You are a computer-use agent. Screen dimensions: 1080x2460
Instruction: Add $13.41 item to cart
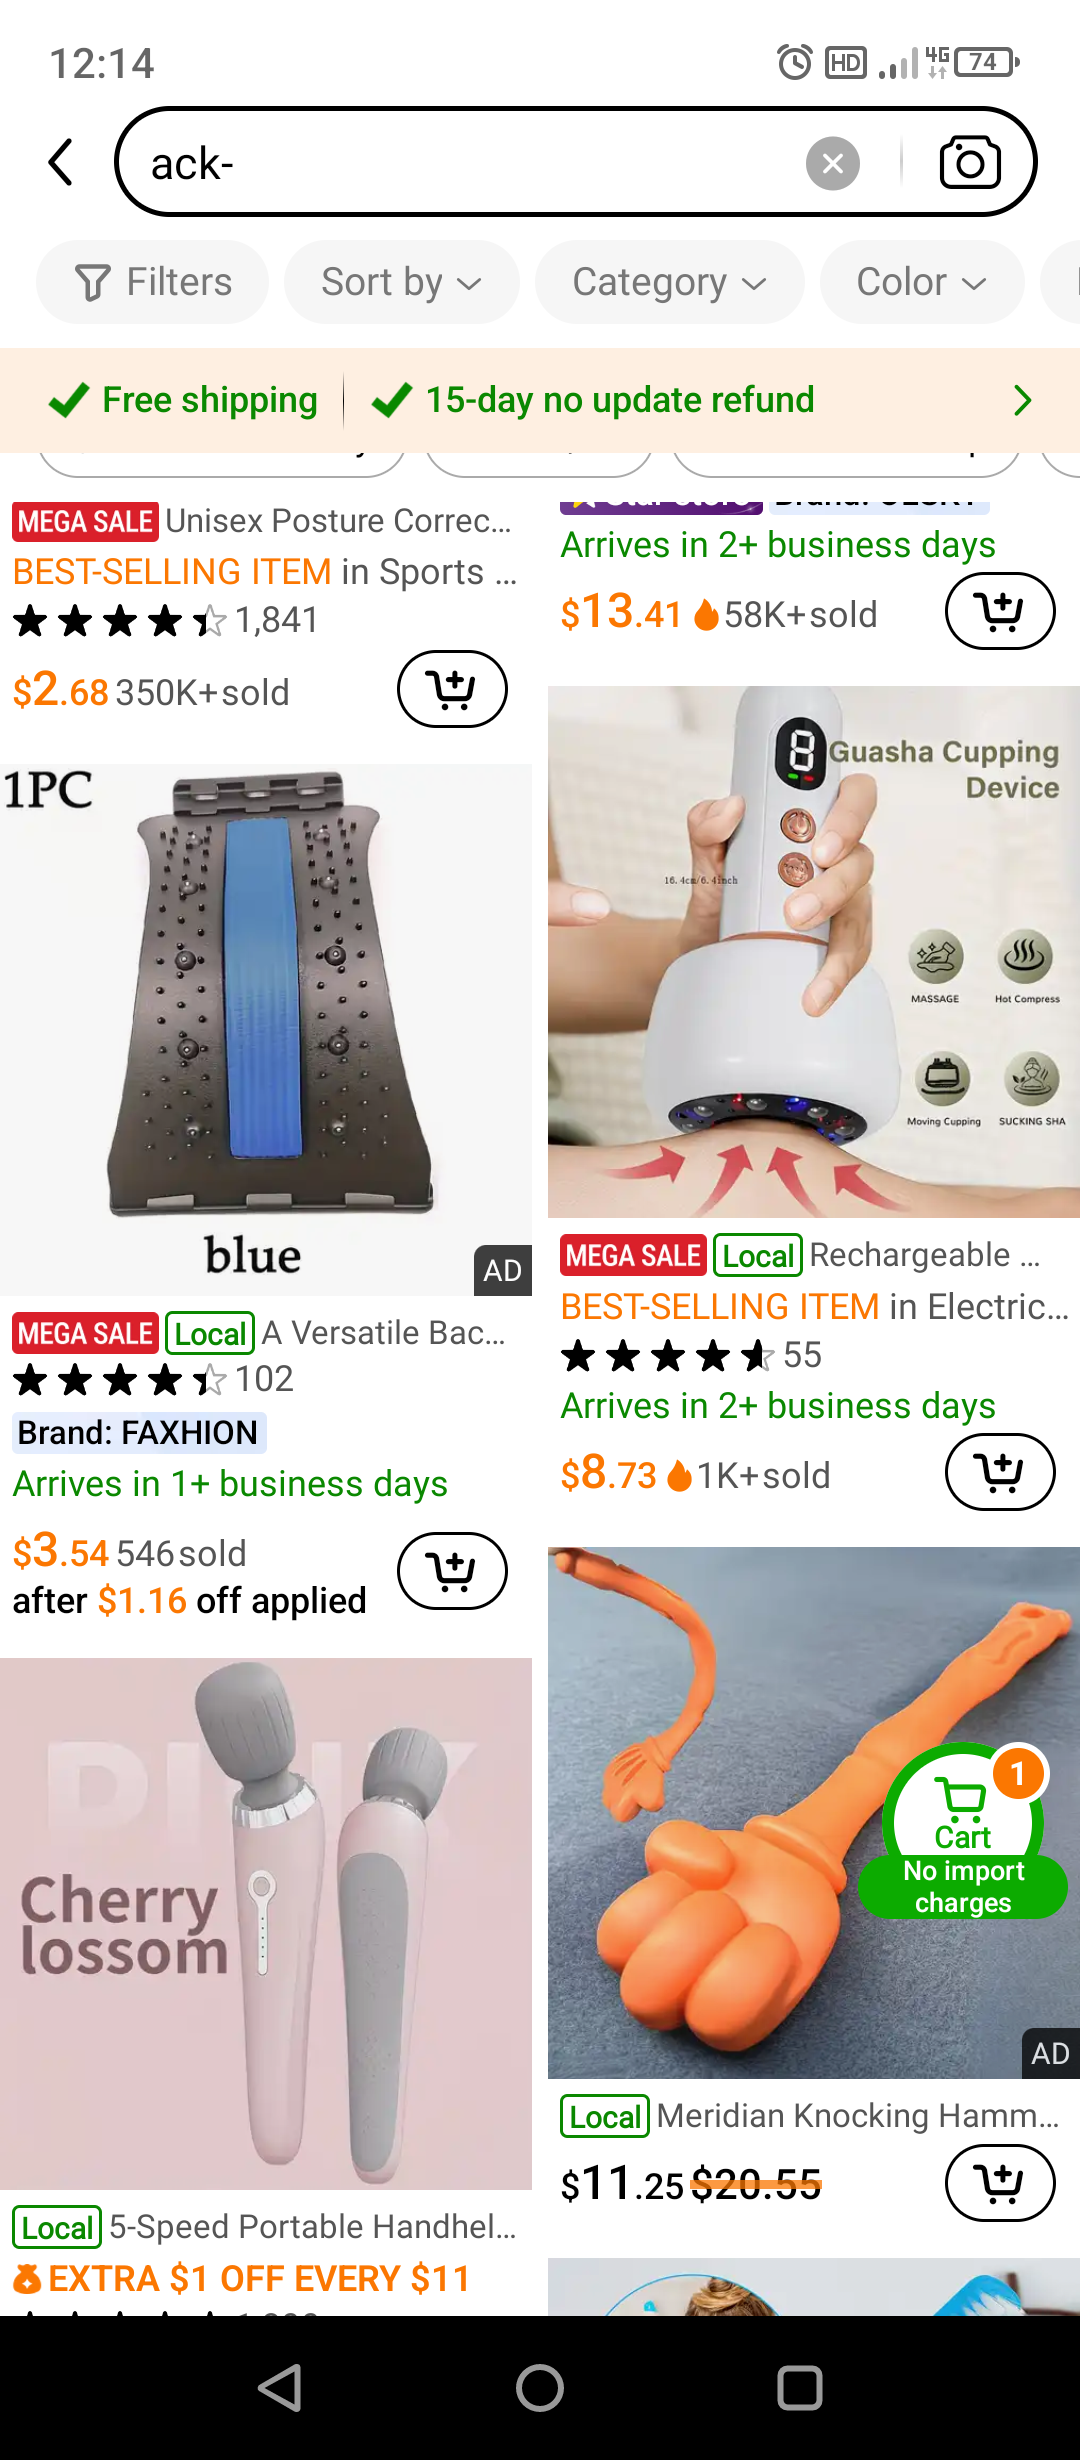click(1000, 611)
